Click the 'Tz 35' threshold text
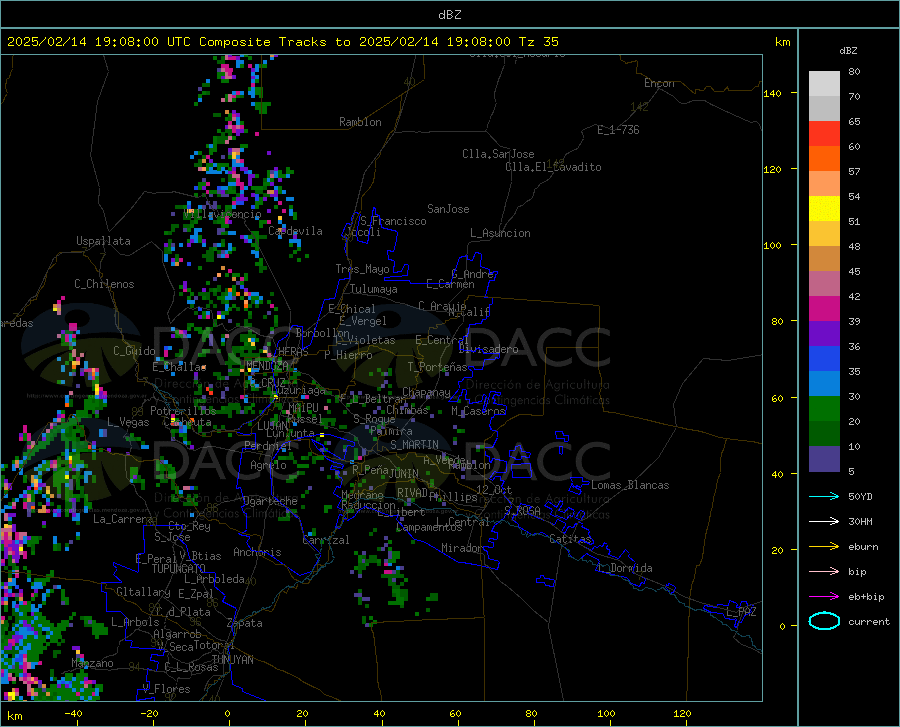 click(x=538, y=42)
